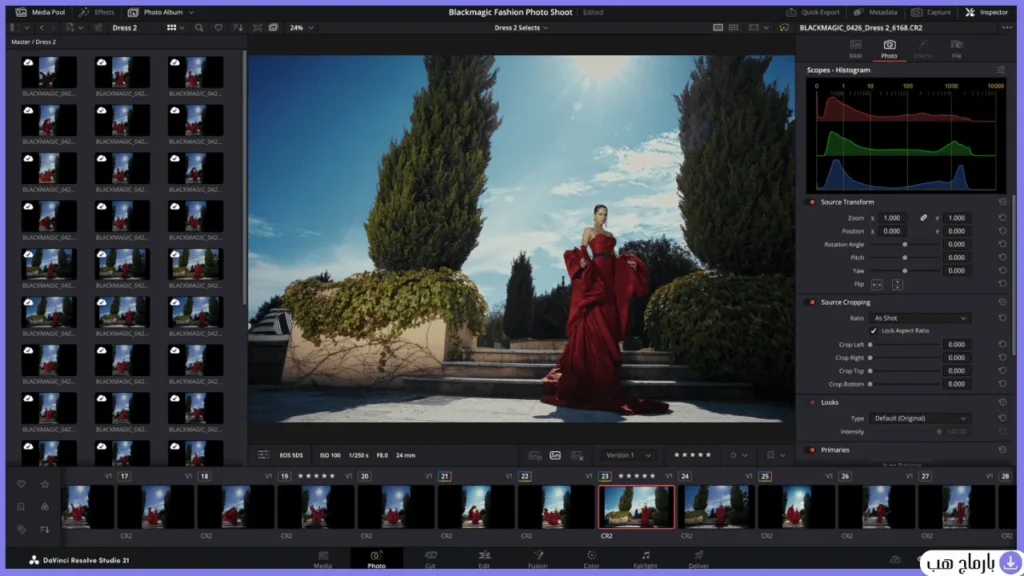Click the heart icon left of filmstrip
The image size is (1024, 576).
(x=21, y=484)
